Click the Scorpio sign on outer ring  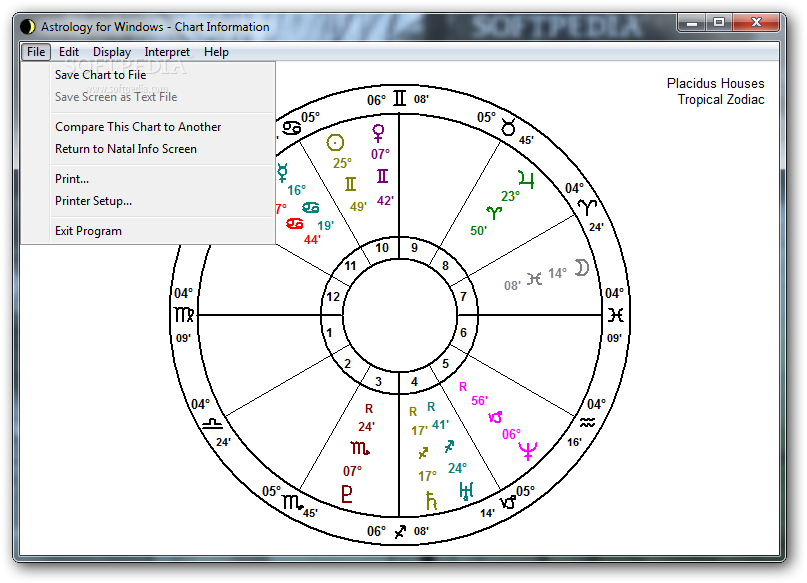pos(293,502)
